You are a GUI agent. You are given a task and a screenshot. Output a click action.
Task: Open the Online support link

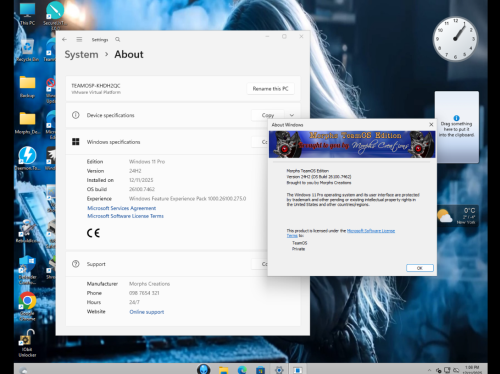(147, 312)
